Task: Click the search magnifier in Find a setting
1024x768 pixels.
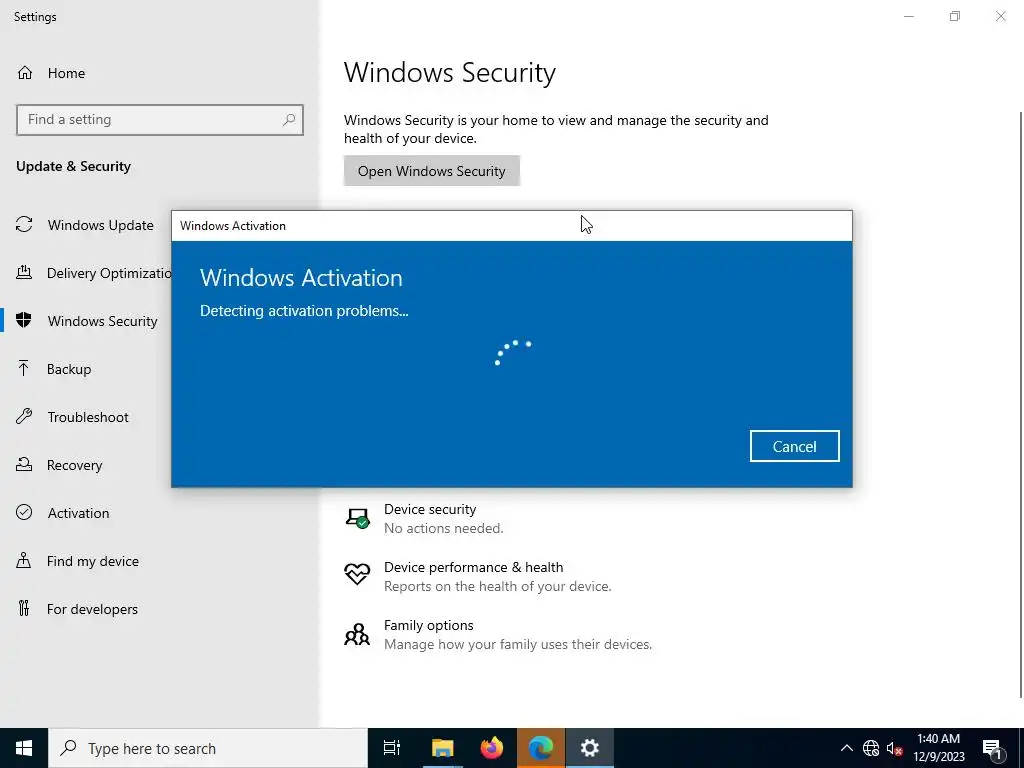Action: [x=289, y=120]
